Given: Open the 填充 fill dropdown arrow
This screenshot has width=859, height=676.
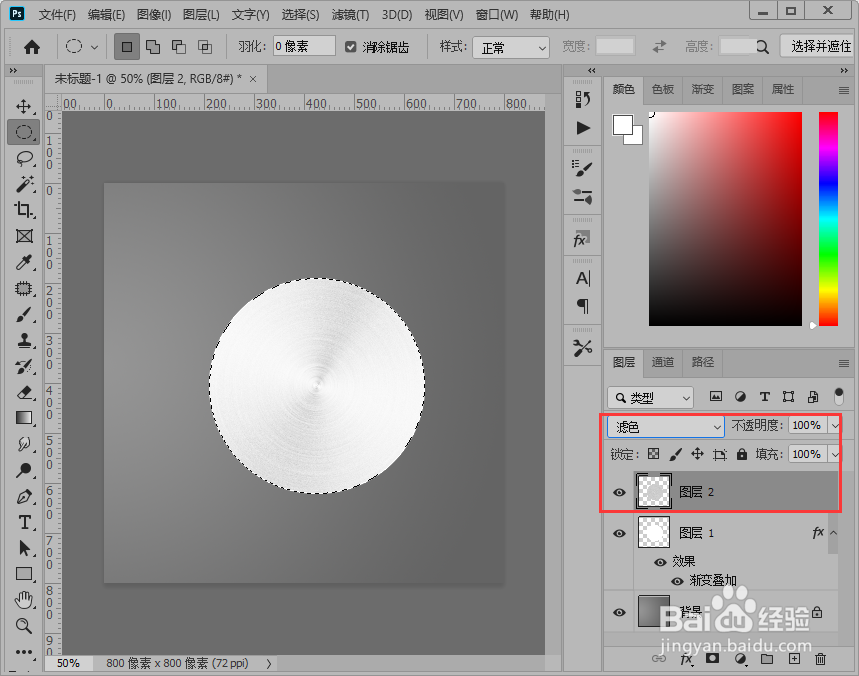Looking at the screenshot, I should pos(835,454).
